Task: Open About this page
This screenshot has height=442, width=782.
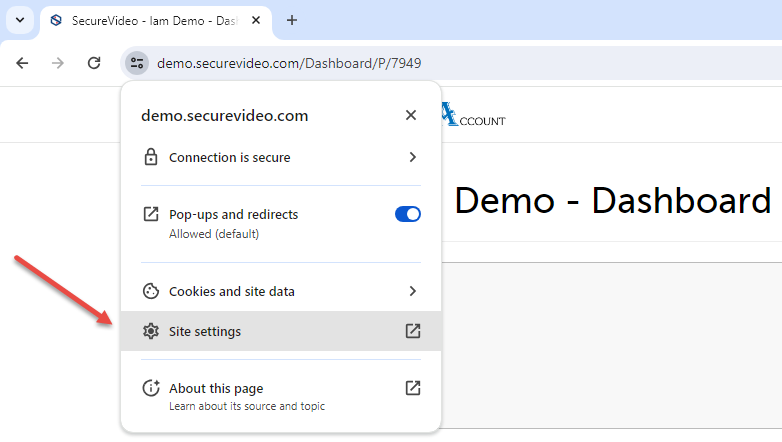Action: 216,388
